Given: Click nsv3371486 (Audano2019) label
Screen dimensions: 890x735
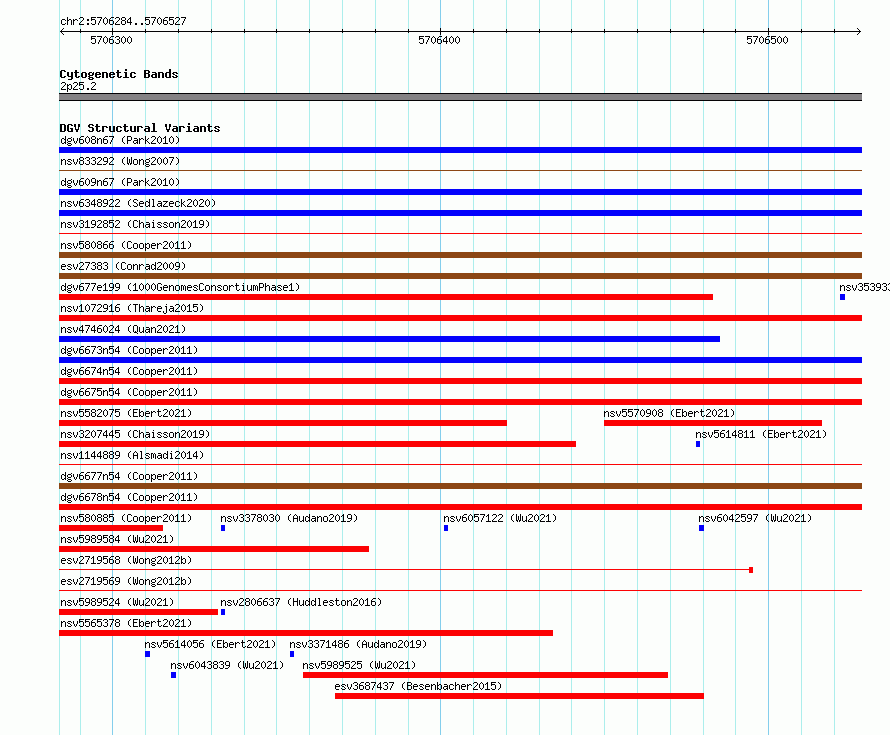Looking at the screenshot, I should pyautogui.click(x=358, y=644).
